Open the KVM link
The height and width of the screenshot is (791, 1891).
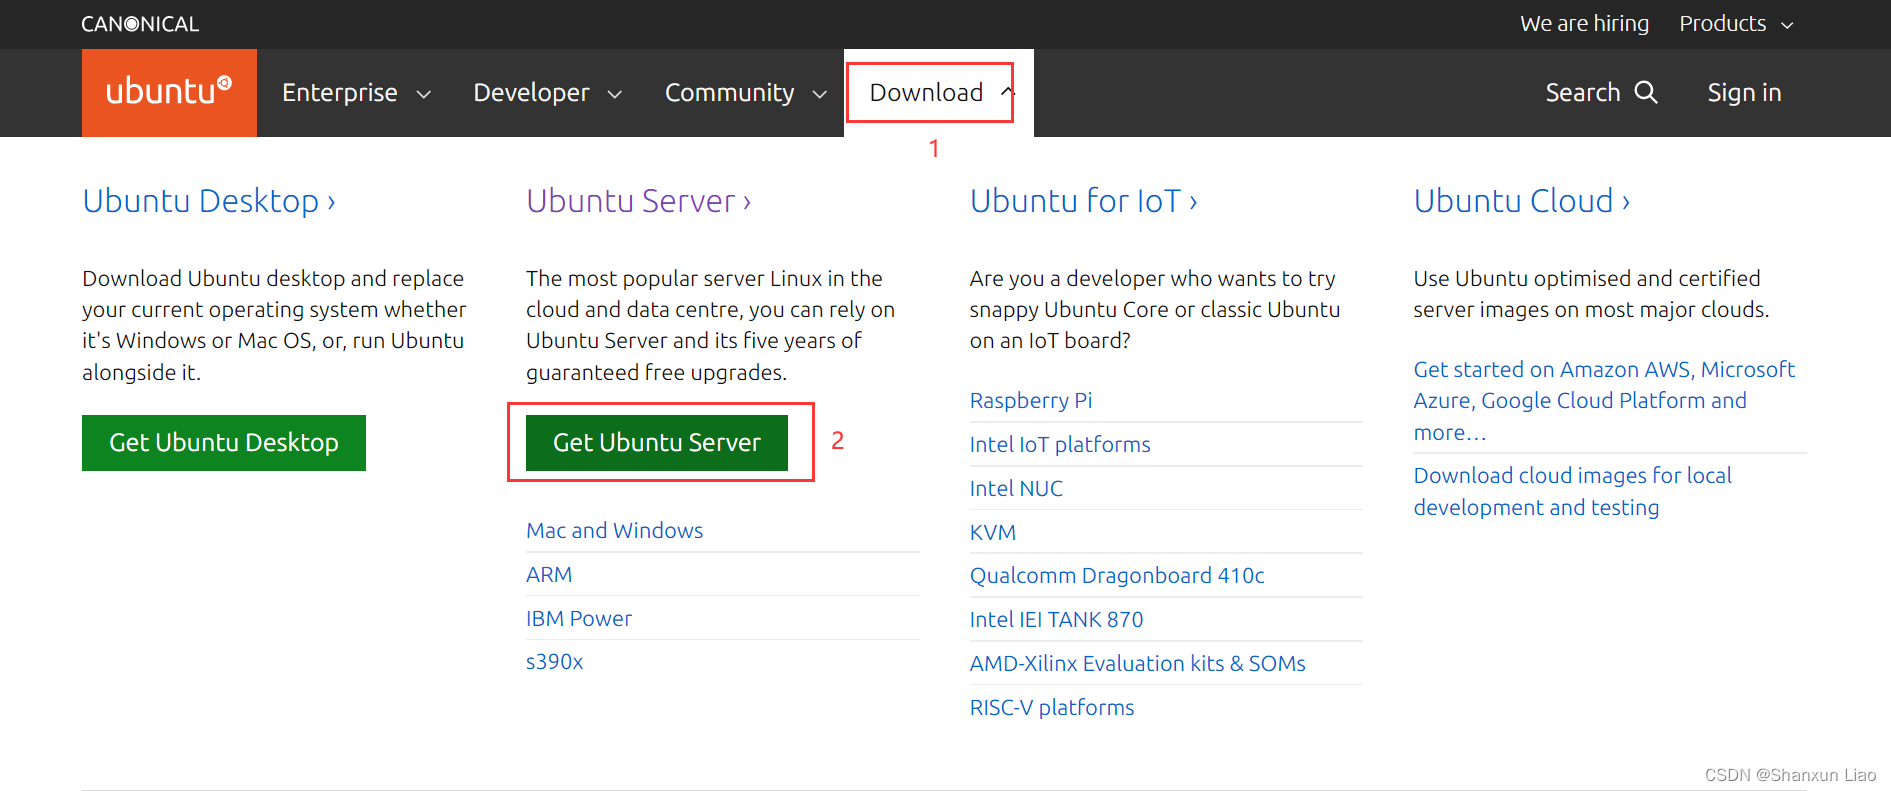click(993, 533)
